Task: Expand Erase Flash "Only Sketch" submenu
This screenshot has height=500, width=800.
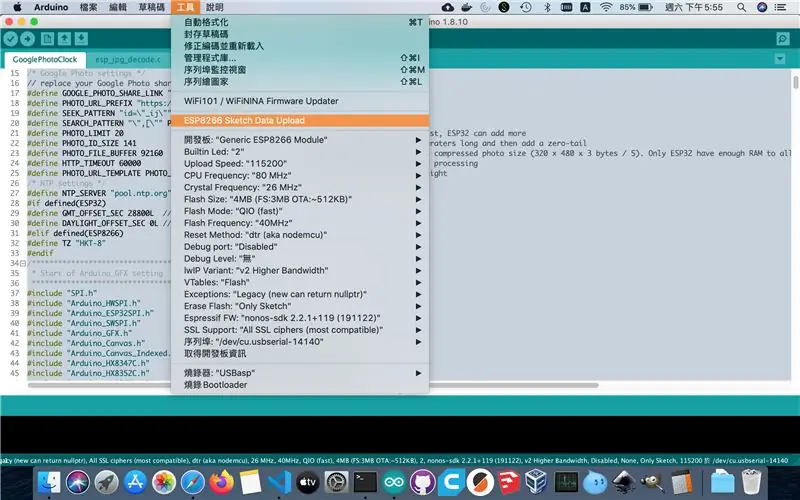Action: click(300, 306)
